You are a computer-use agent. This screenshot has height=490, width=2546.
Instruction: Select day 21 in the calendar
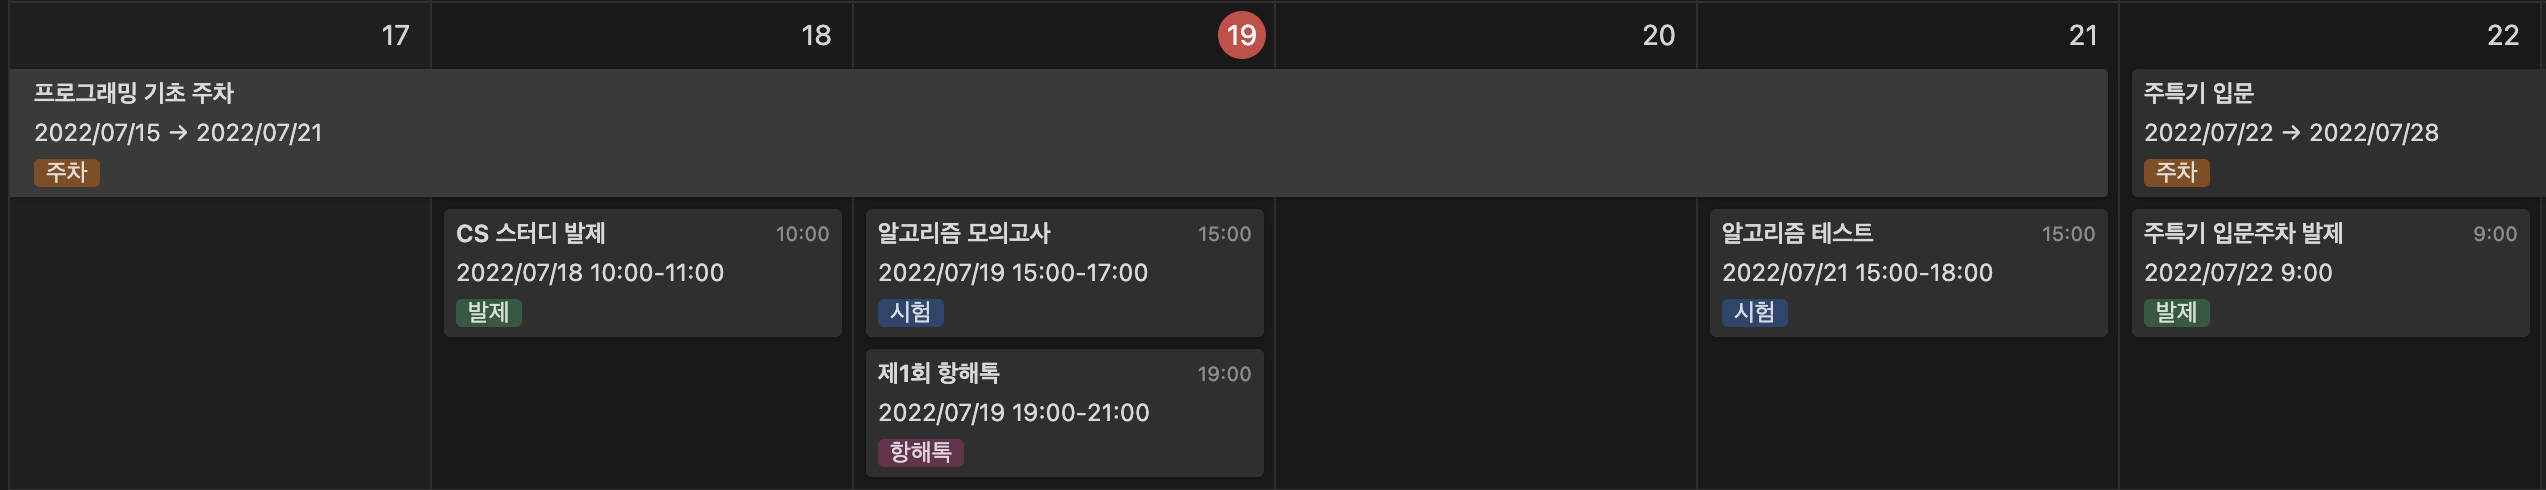(2083, 36)
